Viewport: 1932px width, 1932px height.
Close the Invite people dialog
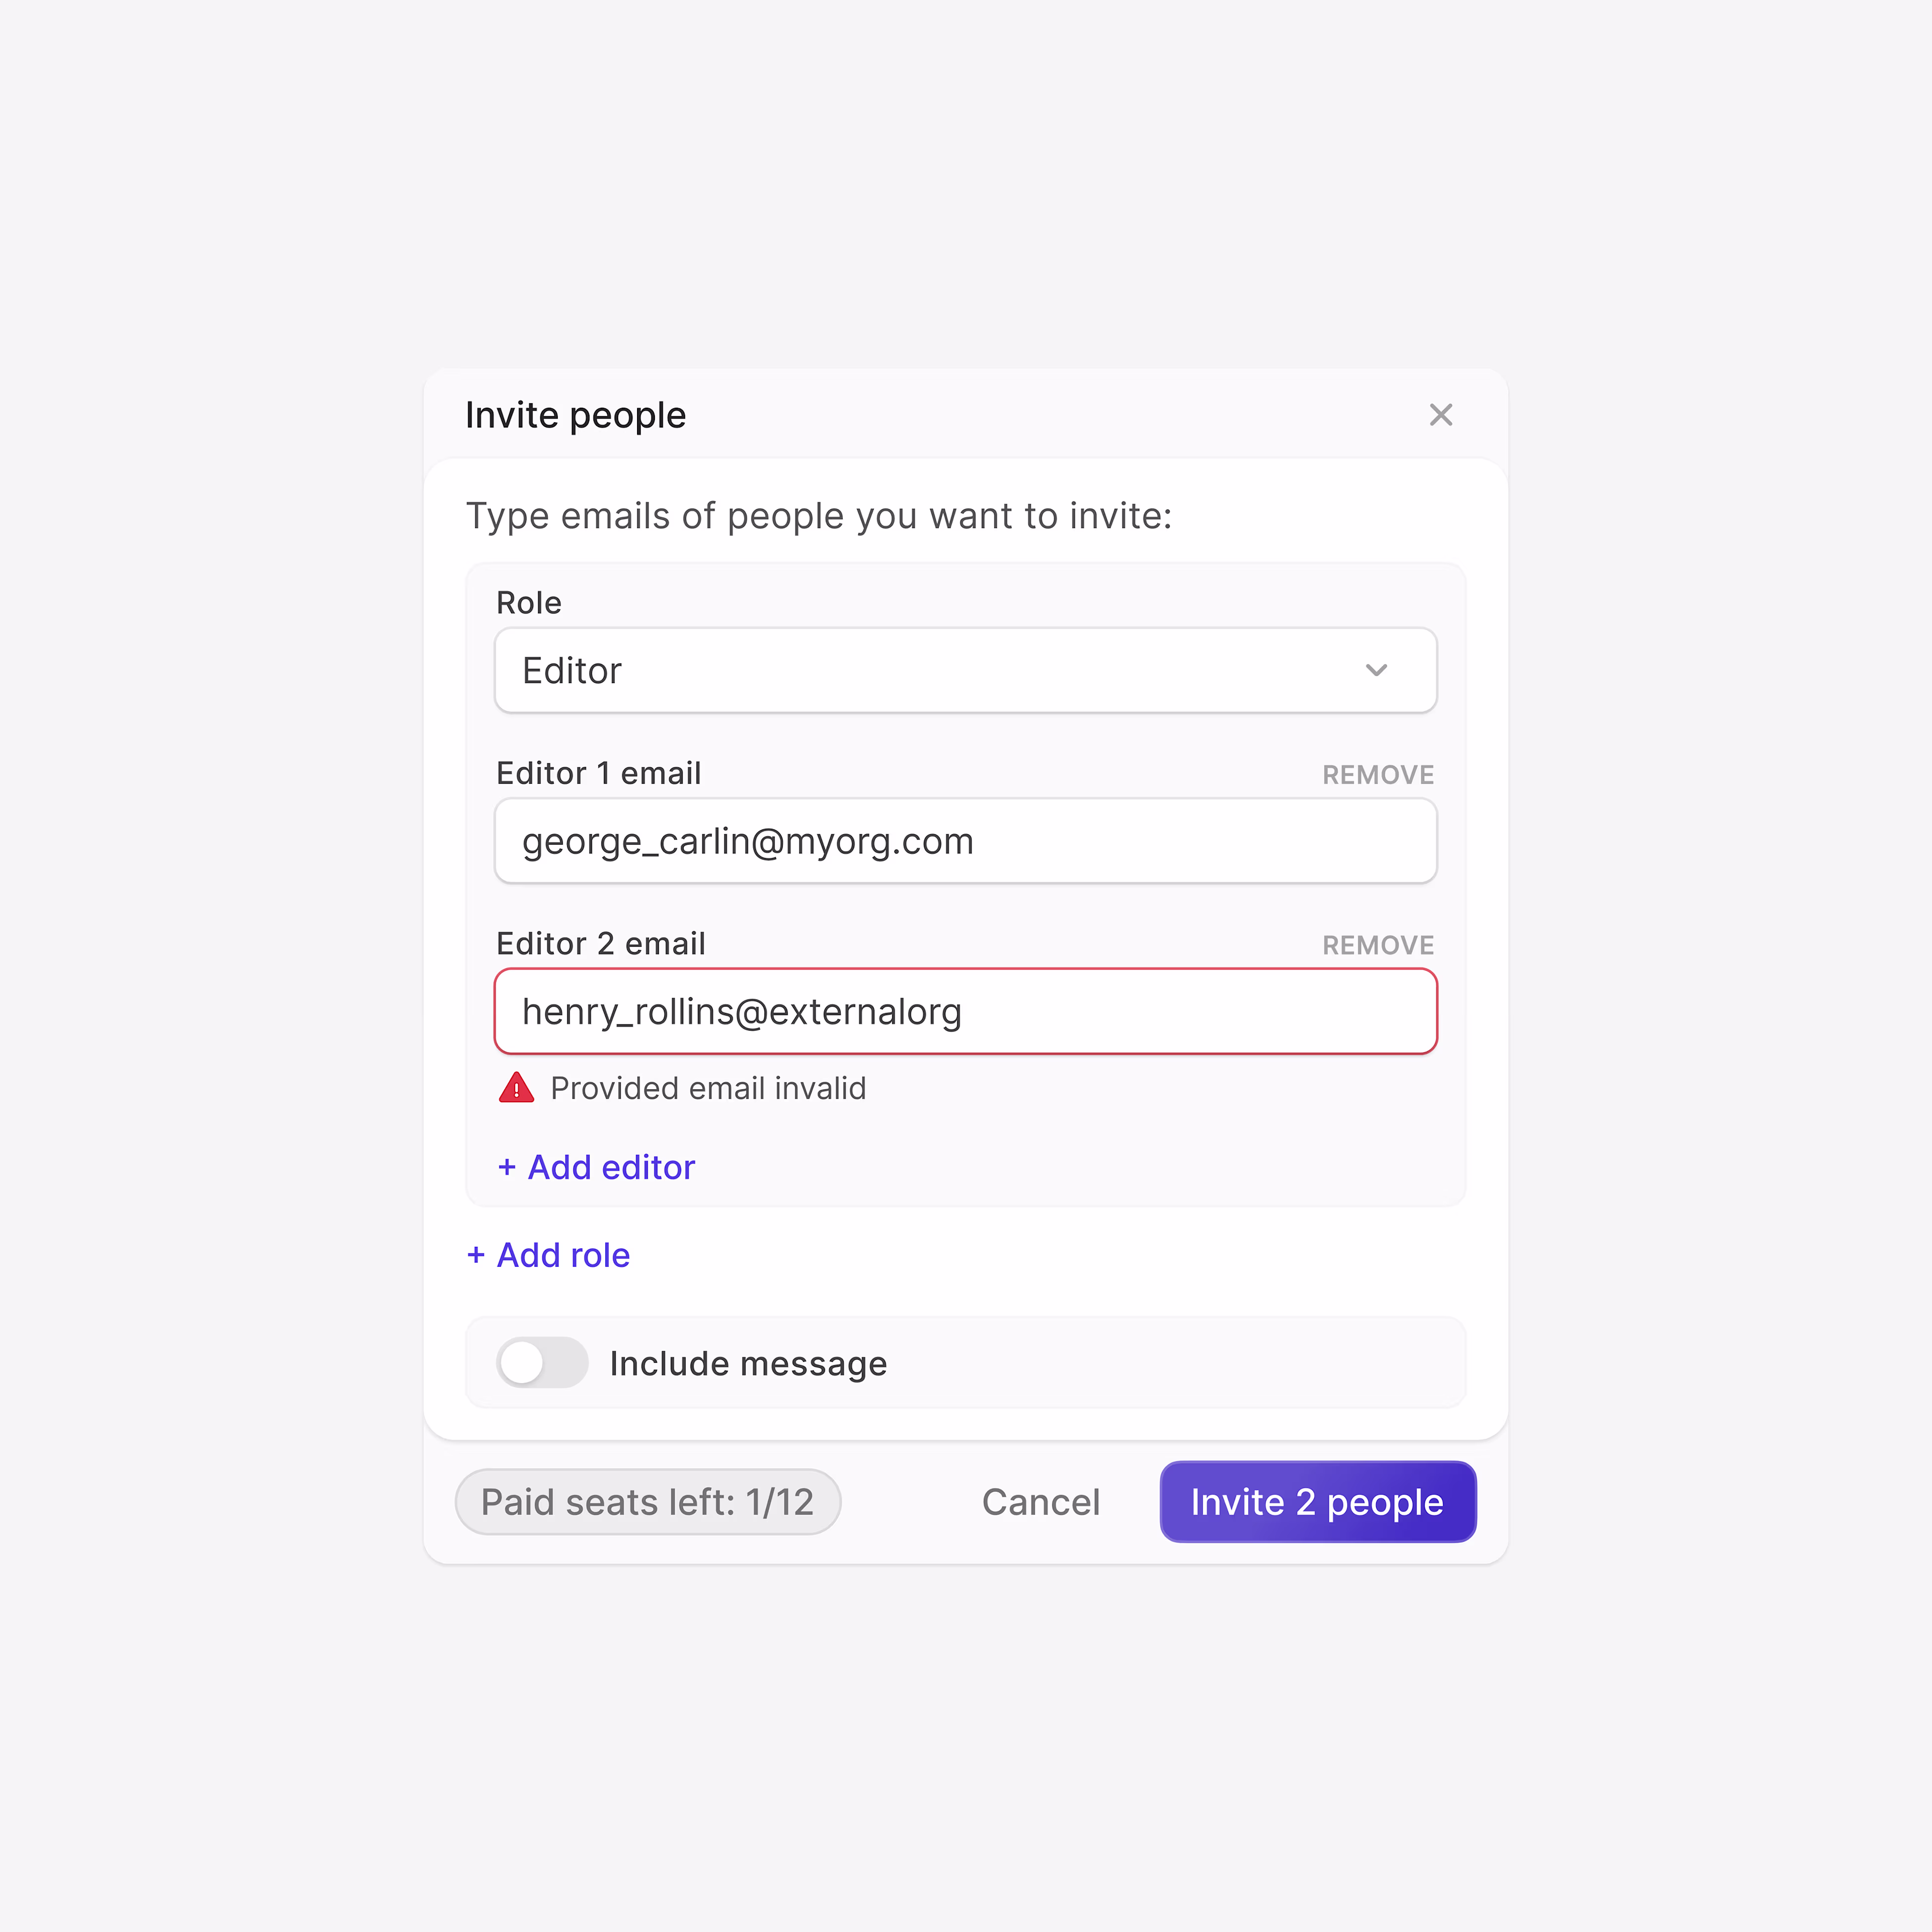(1440, 415)
